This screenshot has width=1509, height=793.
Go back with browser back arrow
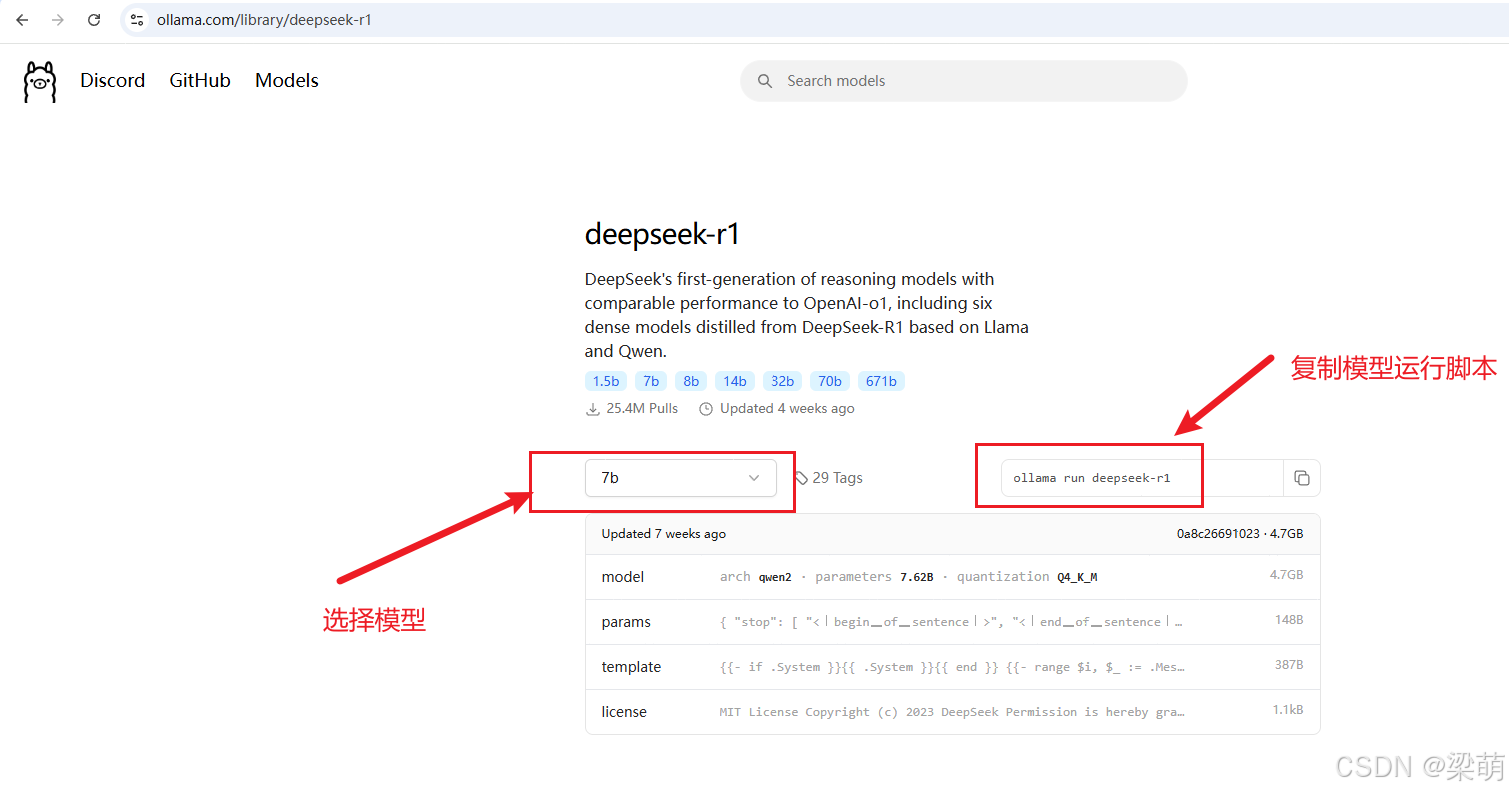(x=22, y=20)
